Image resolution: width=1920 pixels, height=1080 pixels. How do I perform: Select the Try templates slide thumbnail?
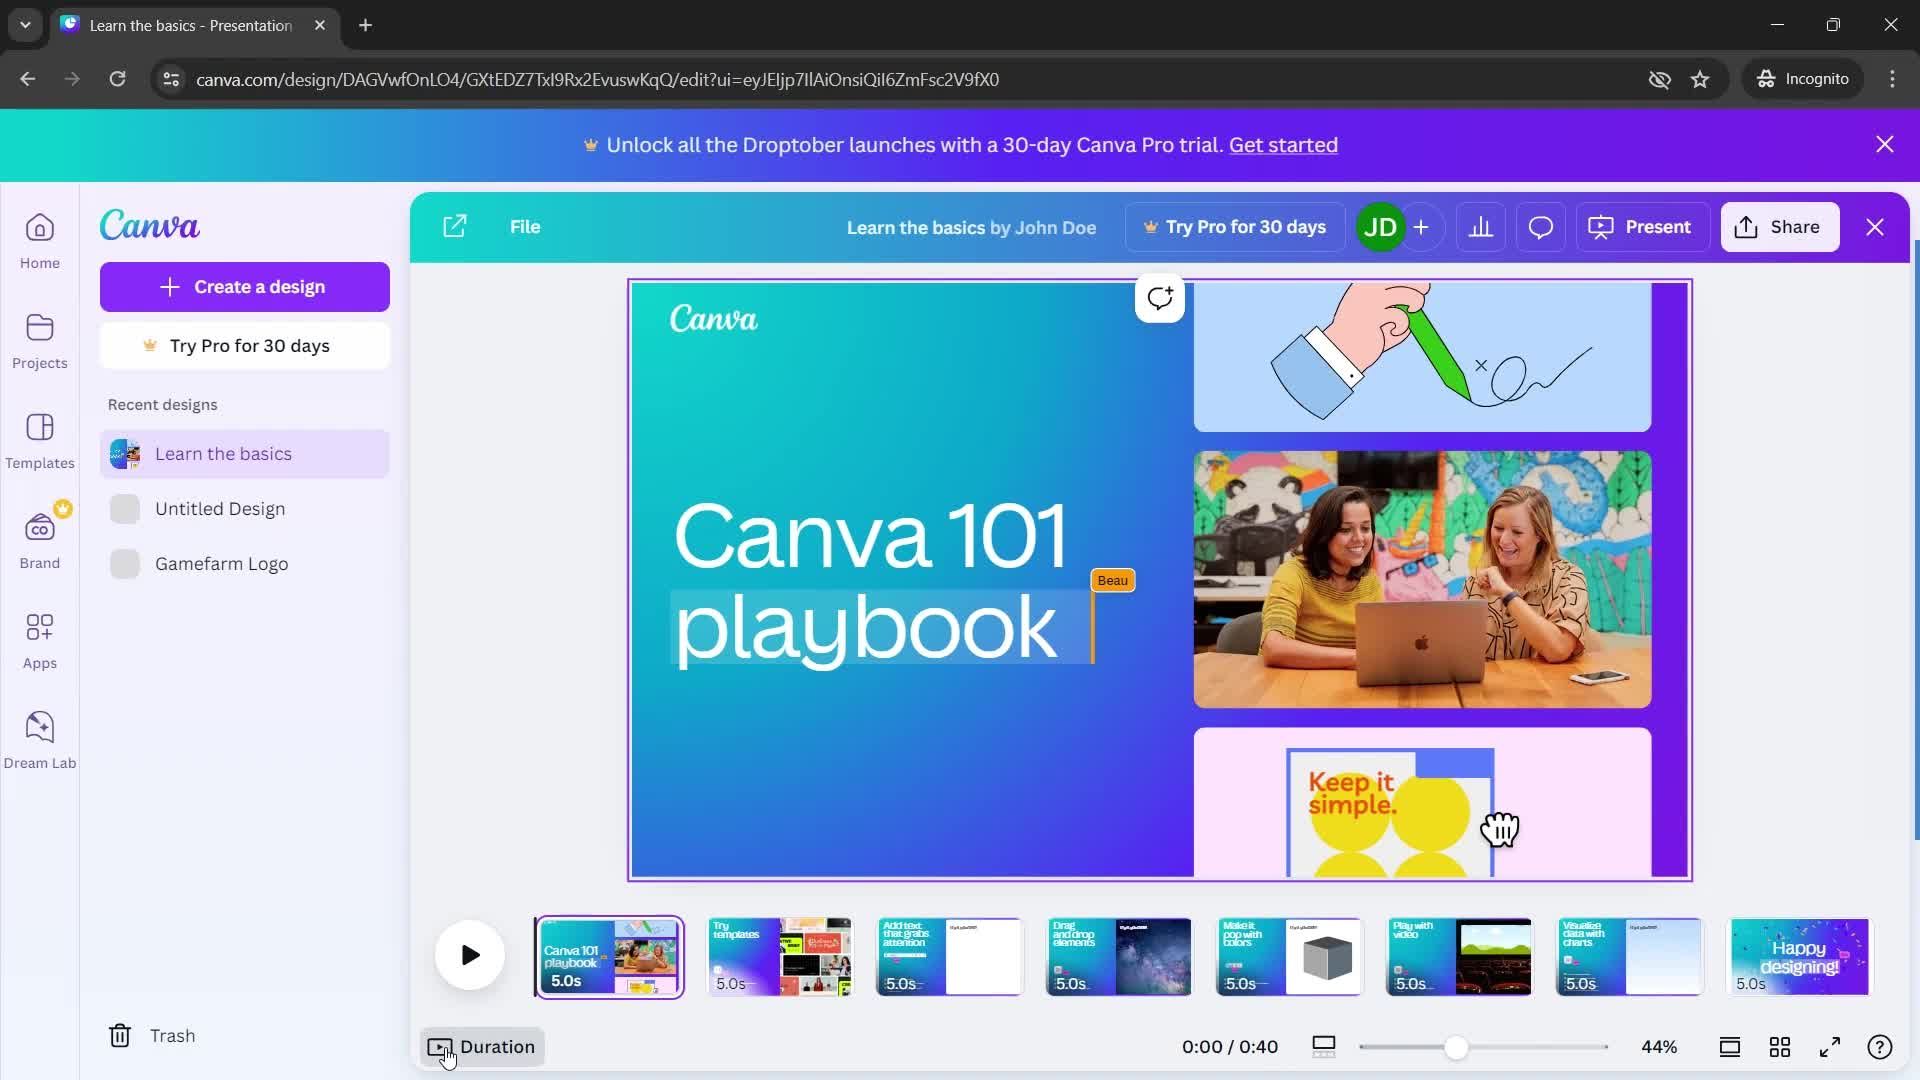[780, 957]
